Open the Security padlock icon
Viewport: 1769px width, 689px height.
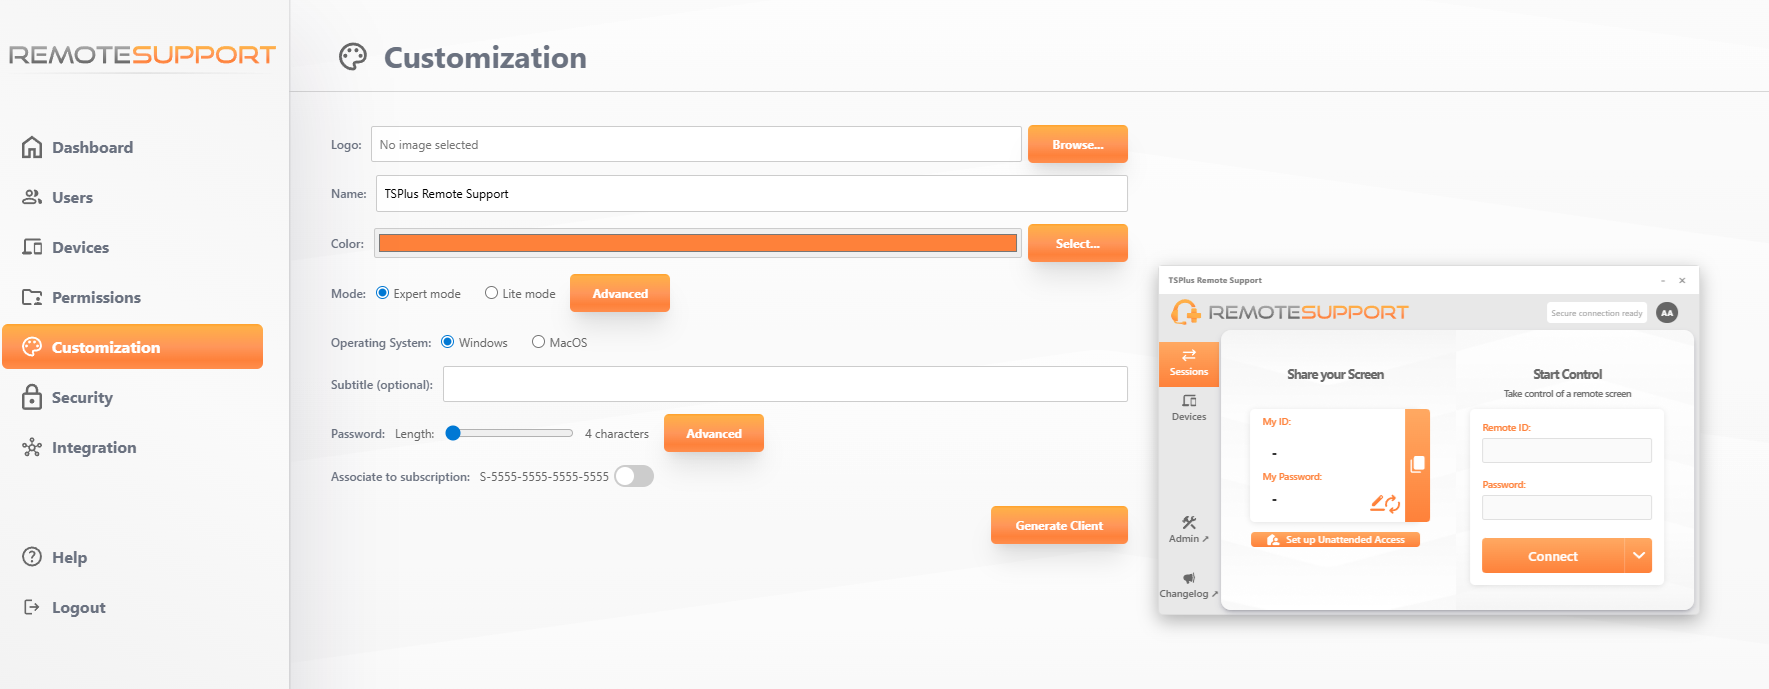[x=32, y=397]
